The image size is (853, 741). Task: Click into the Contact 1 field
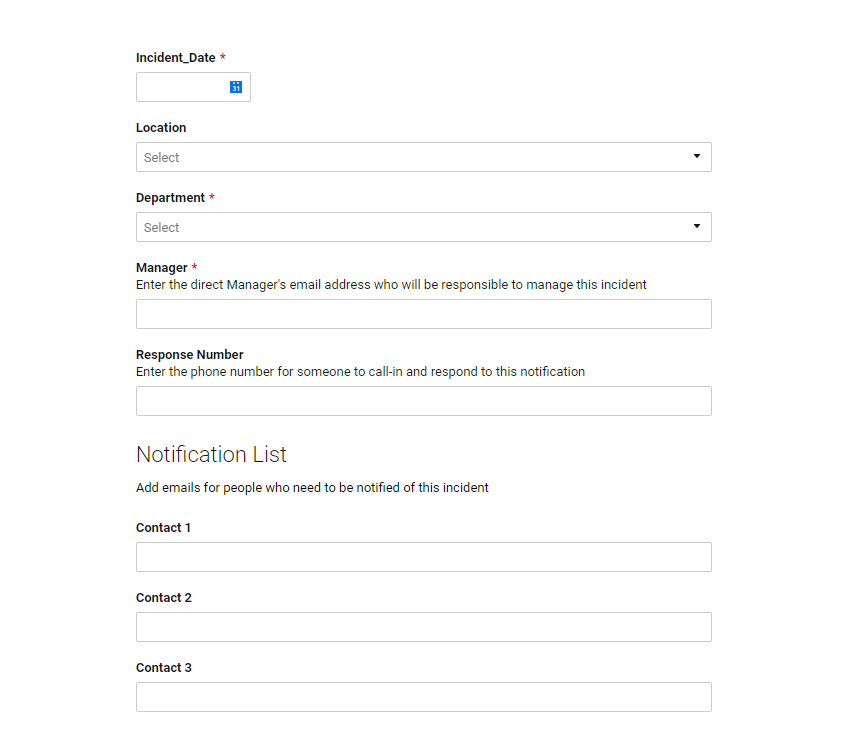coord(423,557)
